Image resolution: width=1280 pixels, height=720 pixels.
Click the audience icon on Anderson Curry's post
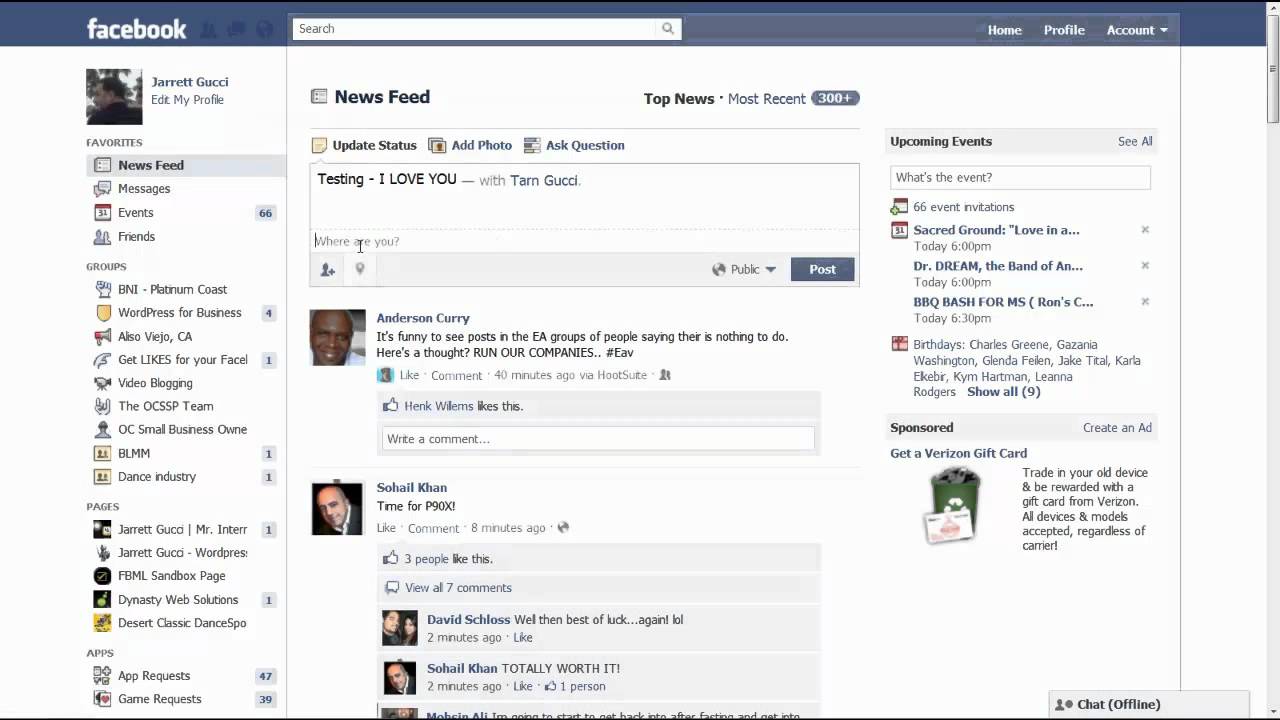(665, 375)
